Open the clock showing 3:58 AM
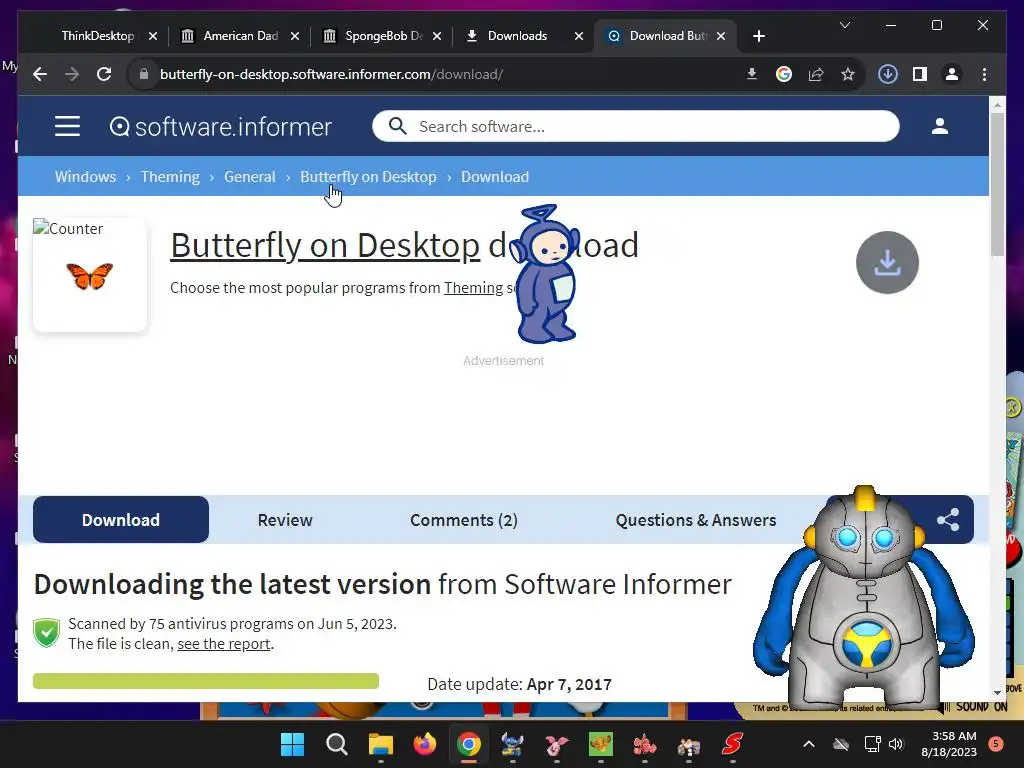The width and height of the screenshot is (1024, 768). [949, 744]
